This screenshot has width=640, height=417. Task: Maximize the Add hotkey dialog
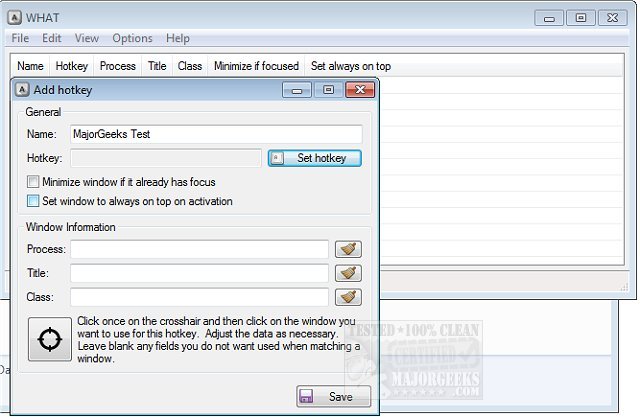(328, 90)
